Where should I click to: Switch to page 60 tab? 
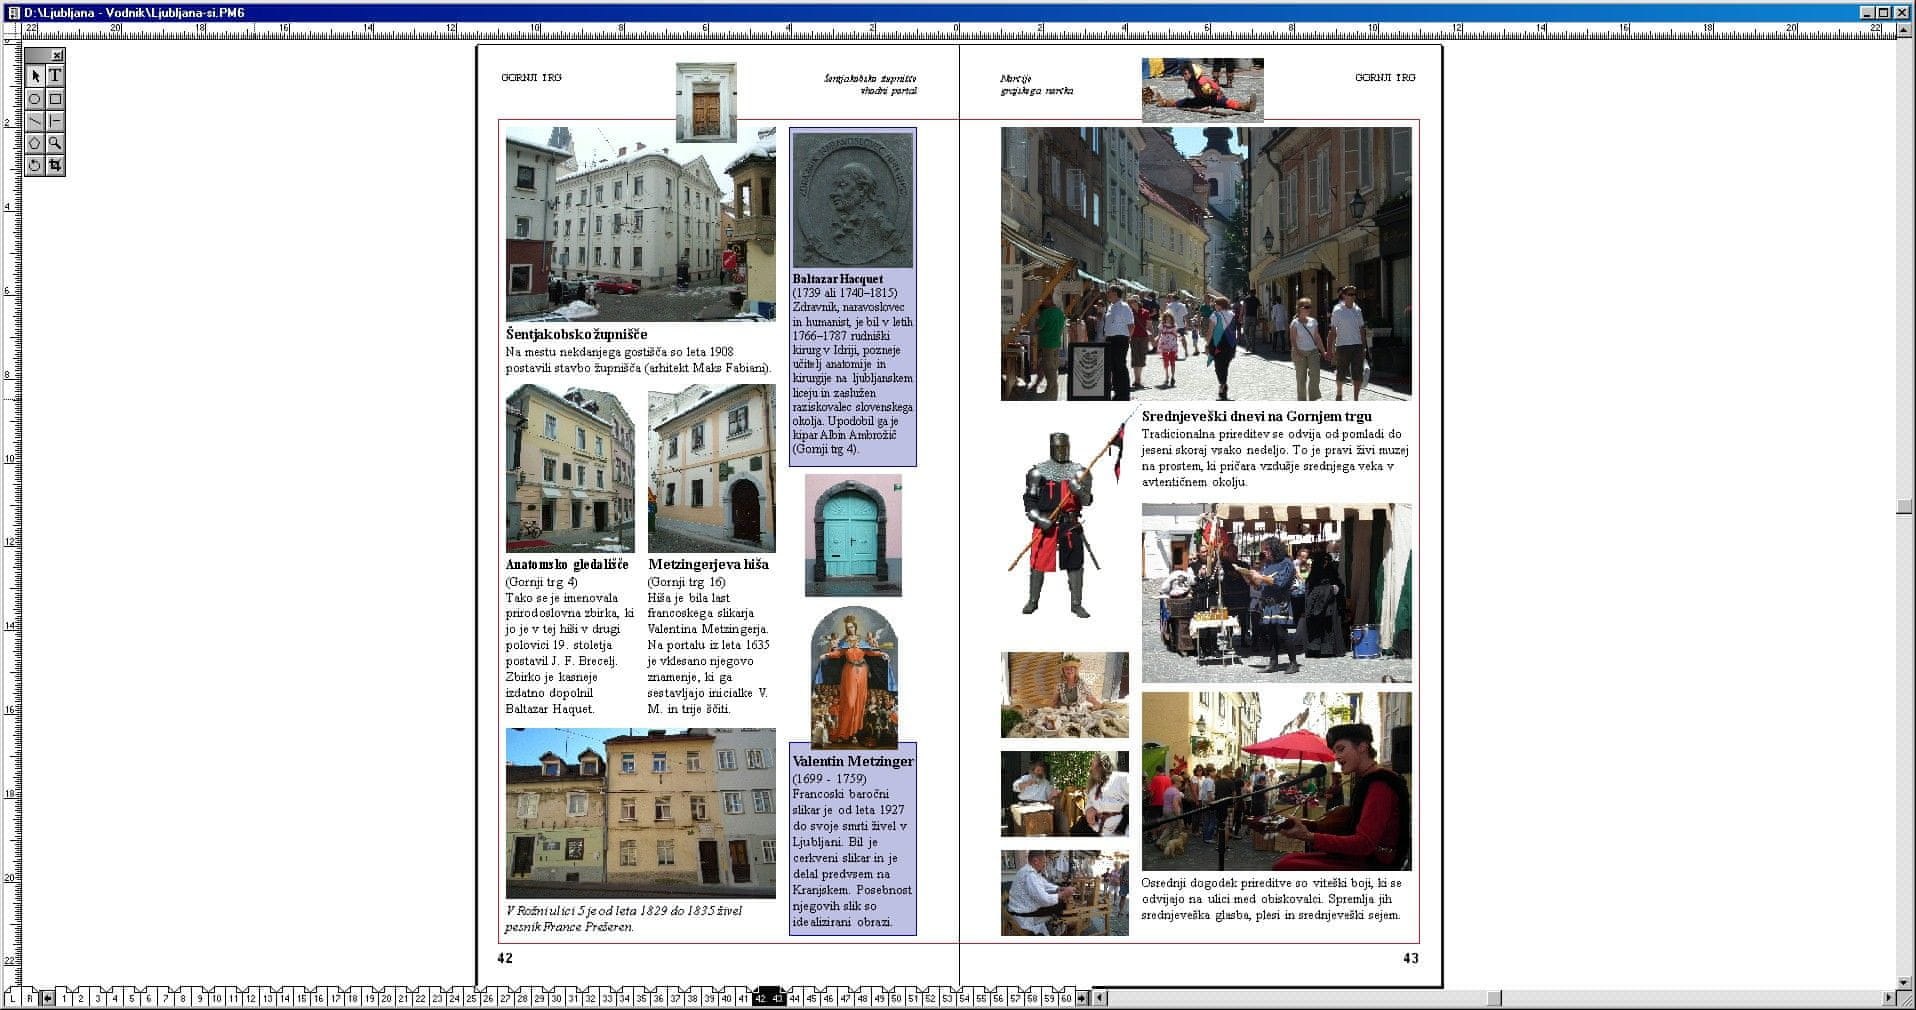1066,998
